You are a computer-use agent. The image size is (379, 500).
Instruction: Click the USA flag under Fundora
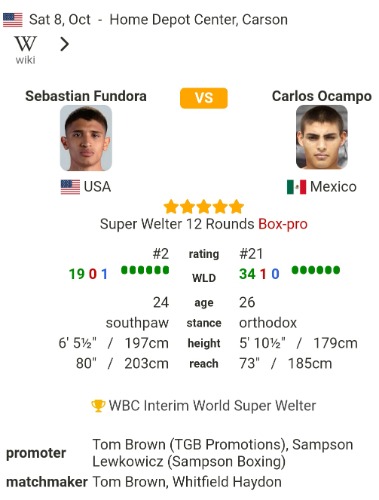click(70, 187)
